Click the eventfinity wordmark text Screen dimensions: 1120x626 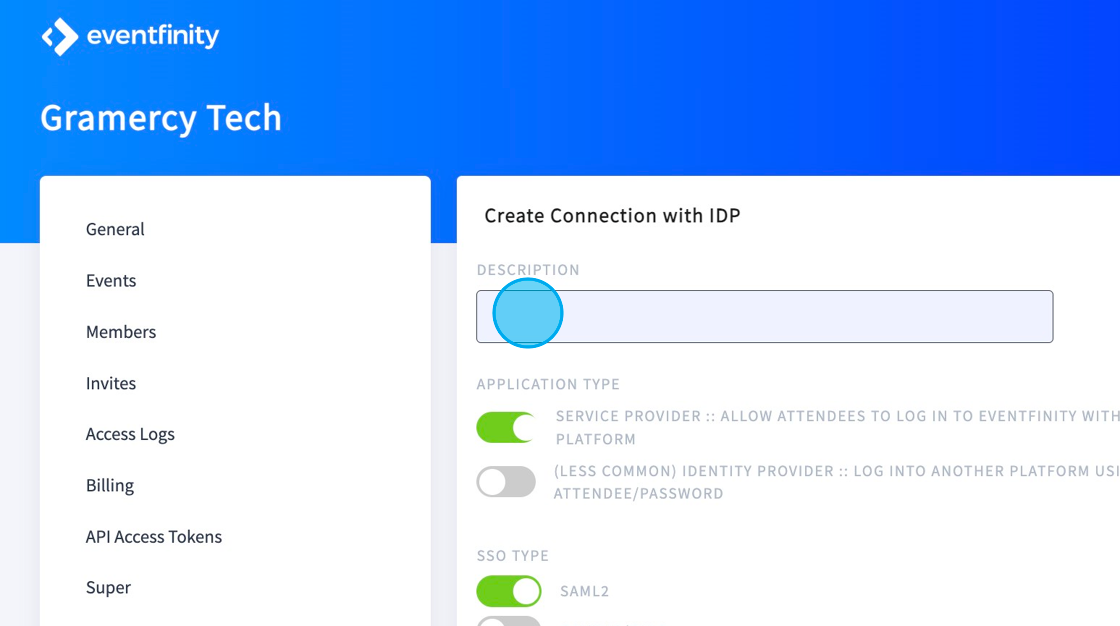[x=153, y=36]
